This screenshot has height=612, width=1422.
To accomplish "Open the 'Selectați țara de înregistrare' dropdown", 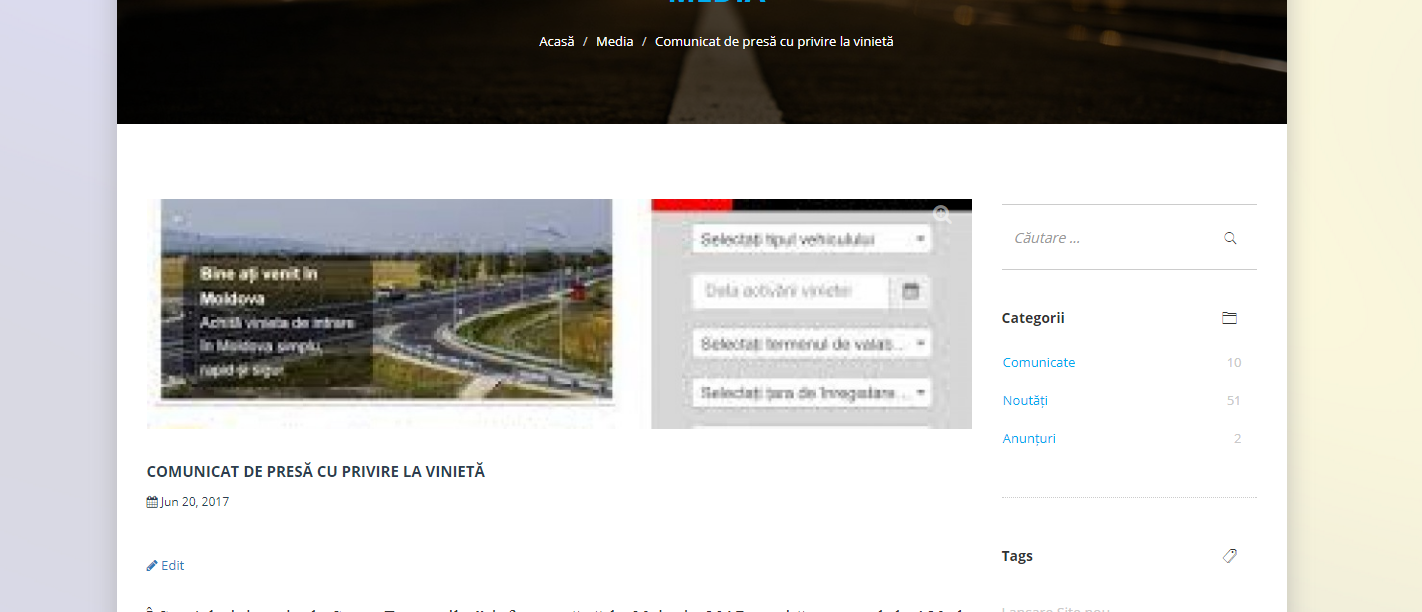I will click(x=810, y=392).
